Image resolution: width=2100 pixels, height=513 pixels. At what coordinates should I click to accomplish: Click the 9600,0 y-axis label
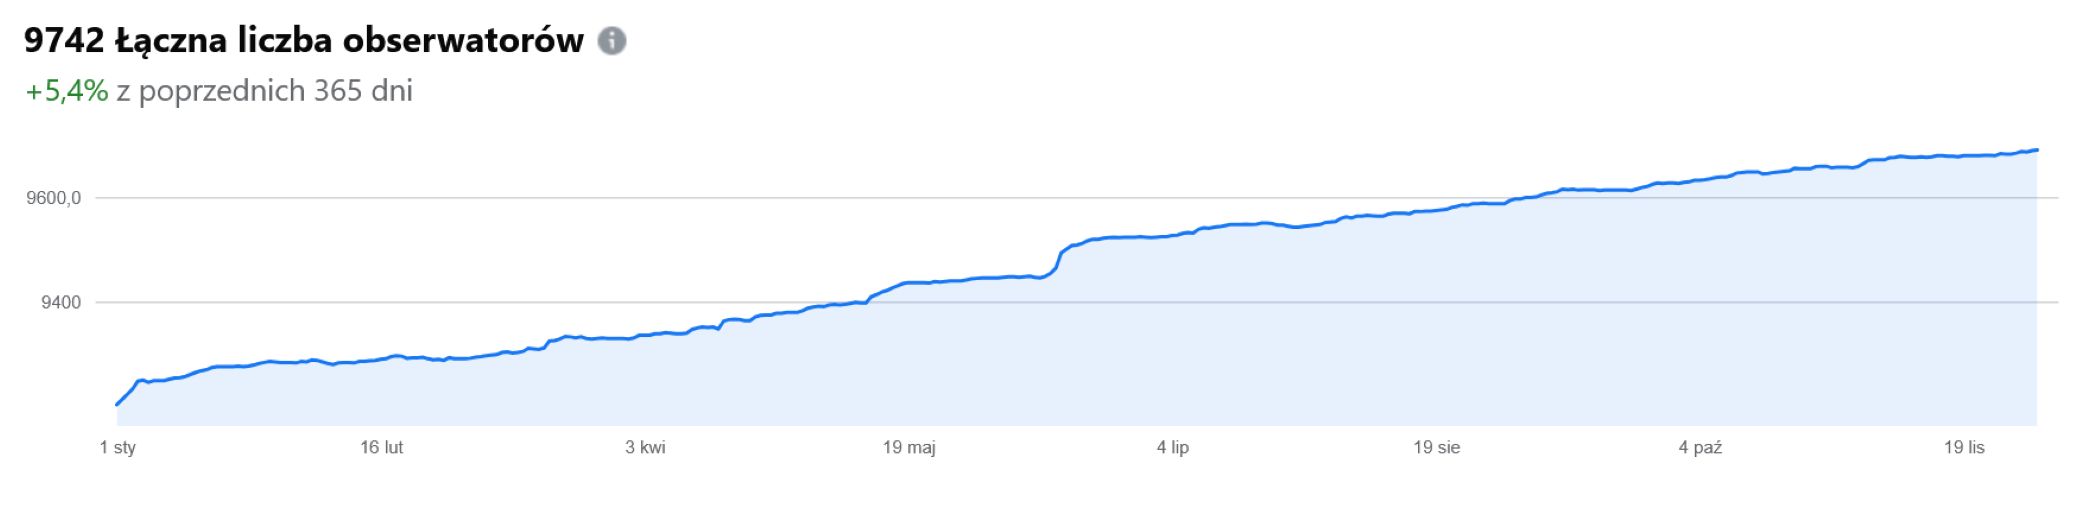point(54,198)
